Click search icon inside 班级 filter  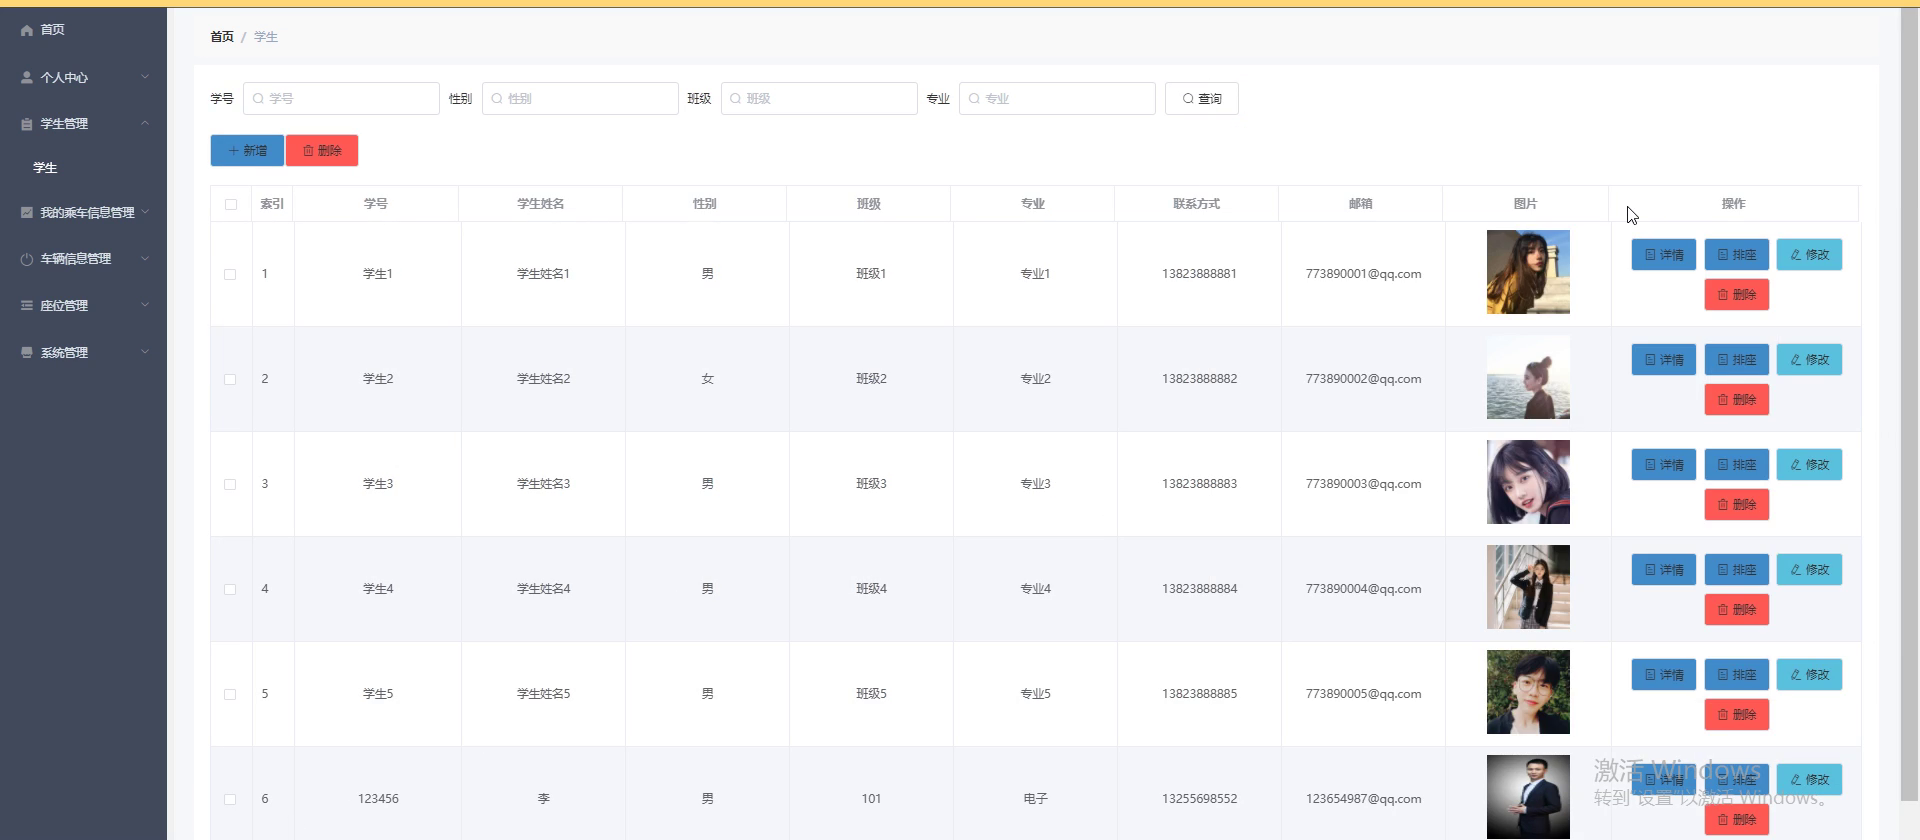point(736,99)
